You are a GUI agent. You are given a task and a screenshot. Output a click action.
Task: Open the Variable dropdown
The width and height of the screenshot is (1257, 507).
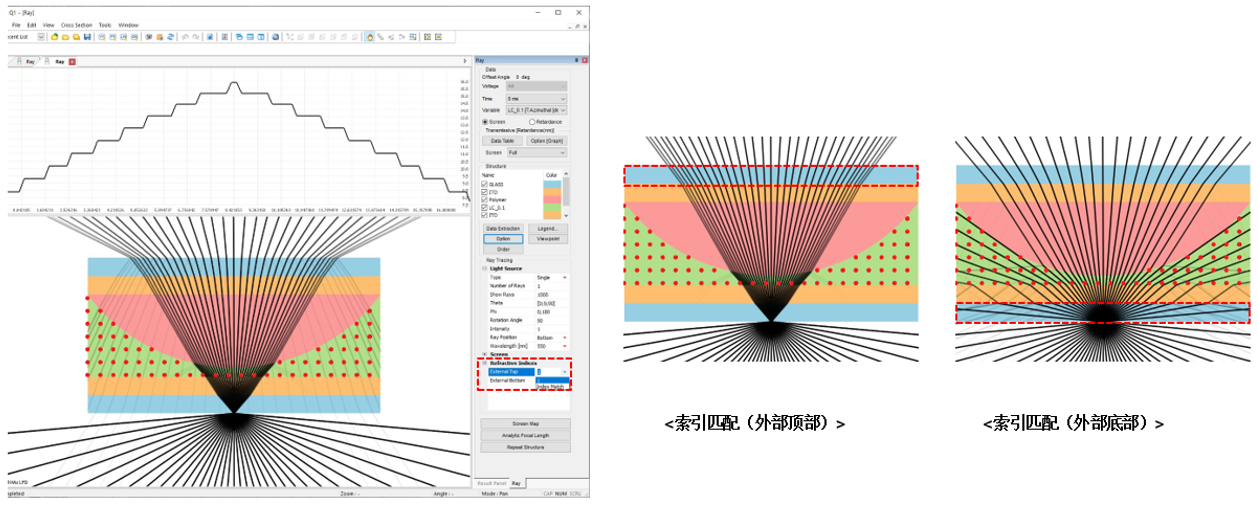coord(536,110)
